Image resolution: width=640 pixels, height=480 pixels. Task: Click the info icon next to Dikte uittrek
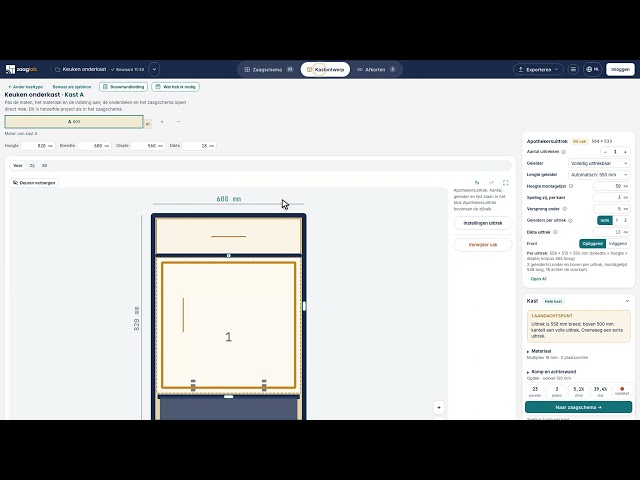[555, 232]
